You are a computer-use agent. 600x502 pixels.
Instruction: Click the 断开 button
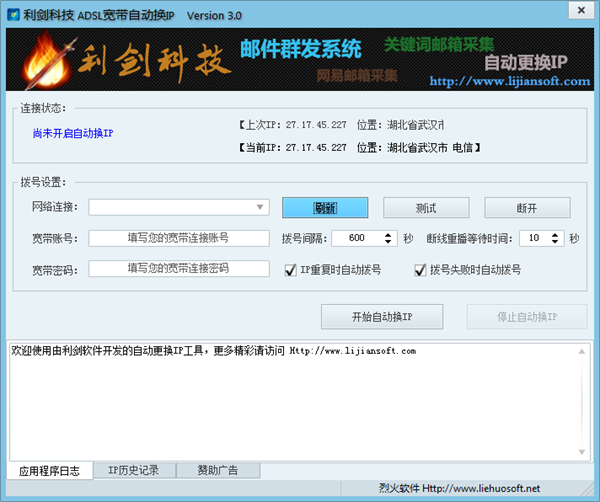point(527,208)
